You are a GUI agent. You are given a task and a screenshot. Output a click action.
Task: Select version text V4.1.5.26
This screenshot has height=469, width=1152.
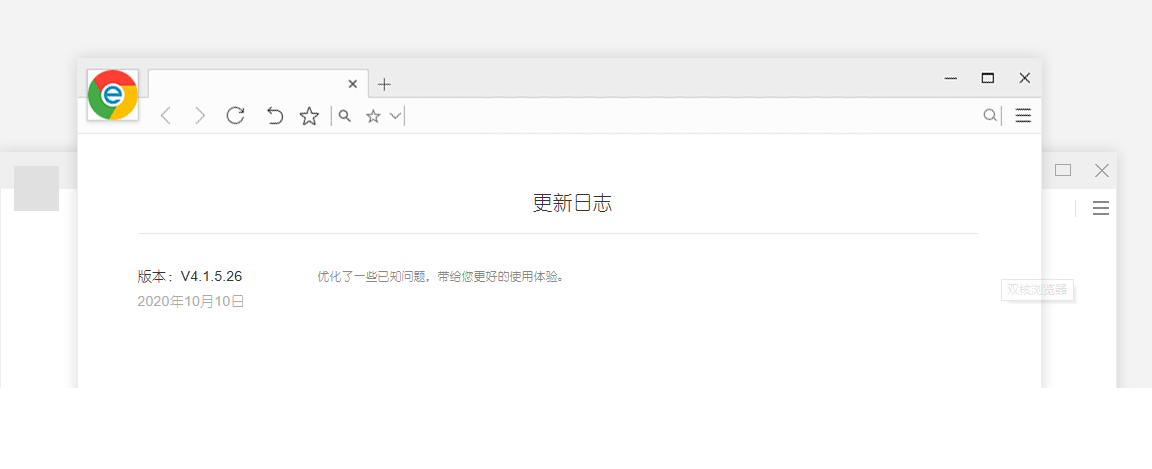coord(212,276)
